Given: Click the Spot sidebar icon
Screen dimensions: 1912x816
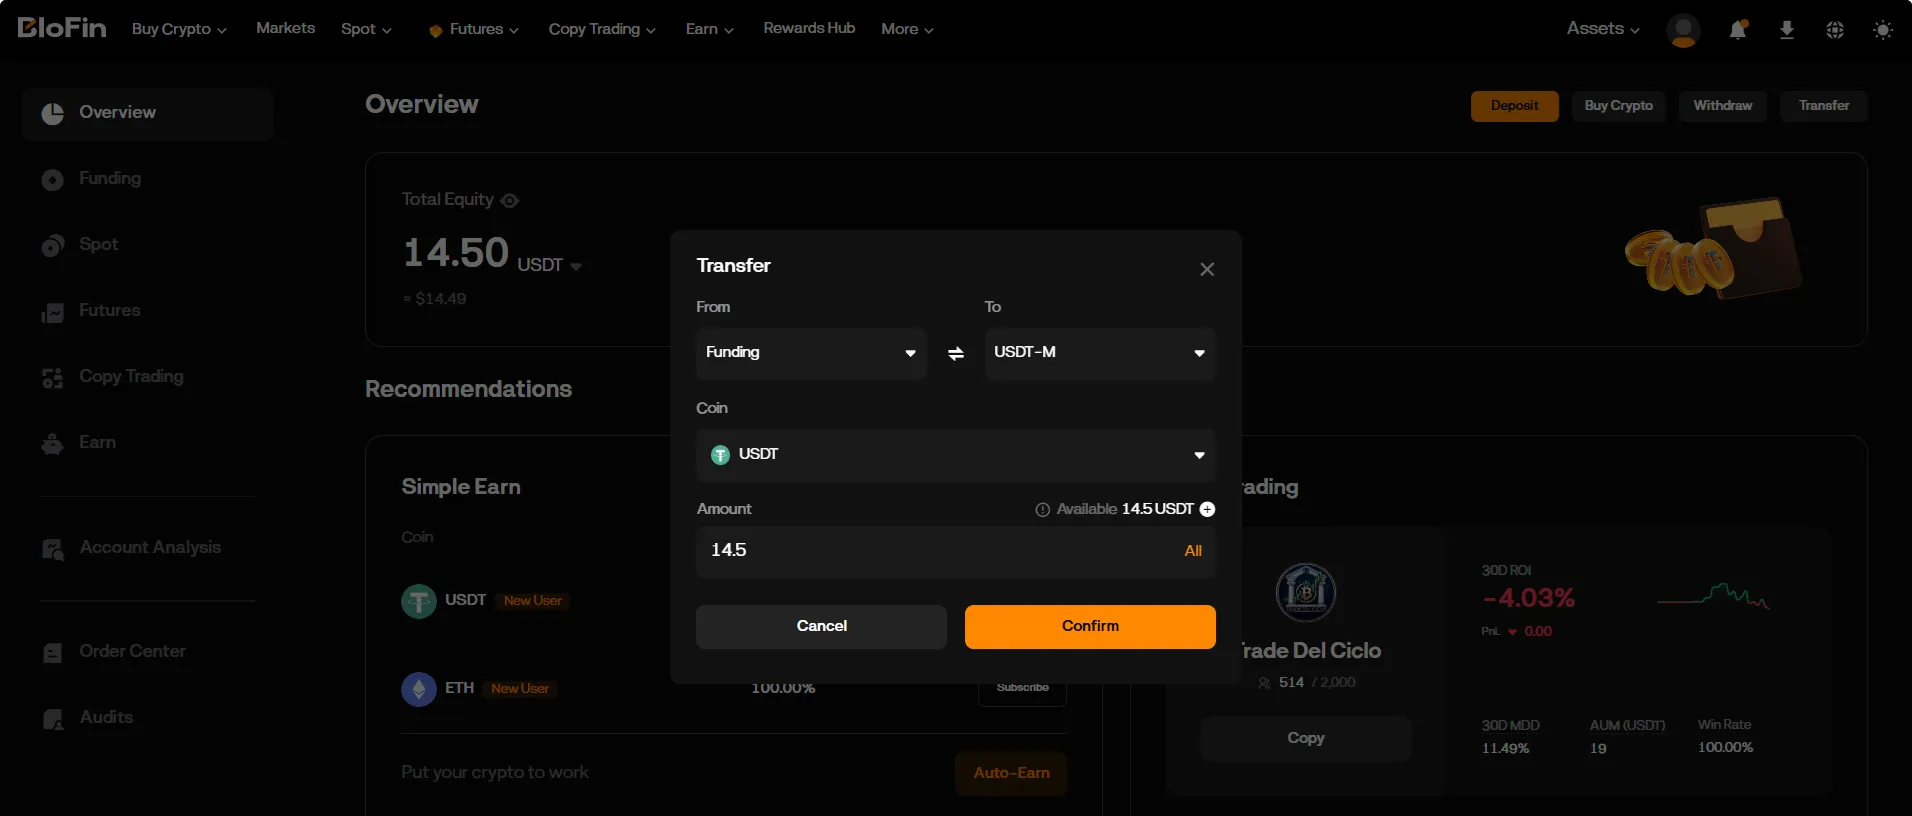Looking at the screenshot, I should coord(53,245).
